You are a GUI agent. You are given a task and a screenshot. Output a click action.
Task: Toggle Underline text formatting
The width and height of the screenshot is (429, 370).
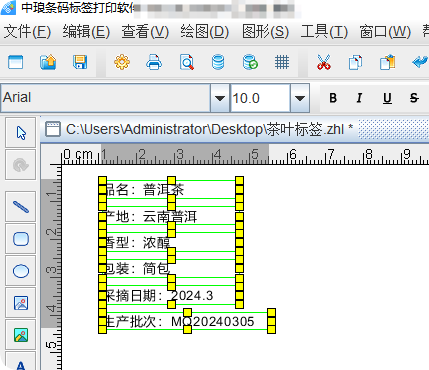387,98
